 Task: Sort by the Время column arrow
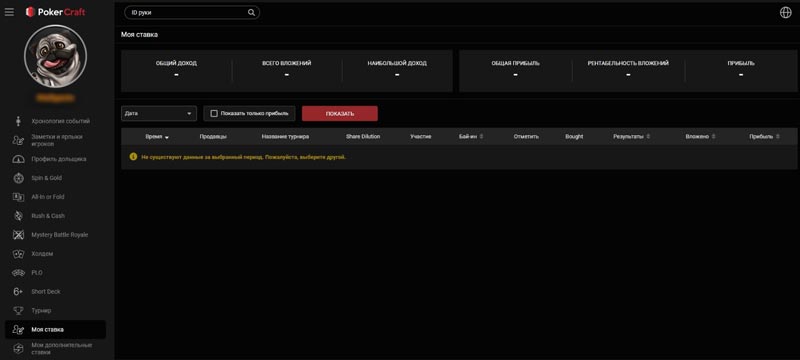click(167, 137)
